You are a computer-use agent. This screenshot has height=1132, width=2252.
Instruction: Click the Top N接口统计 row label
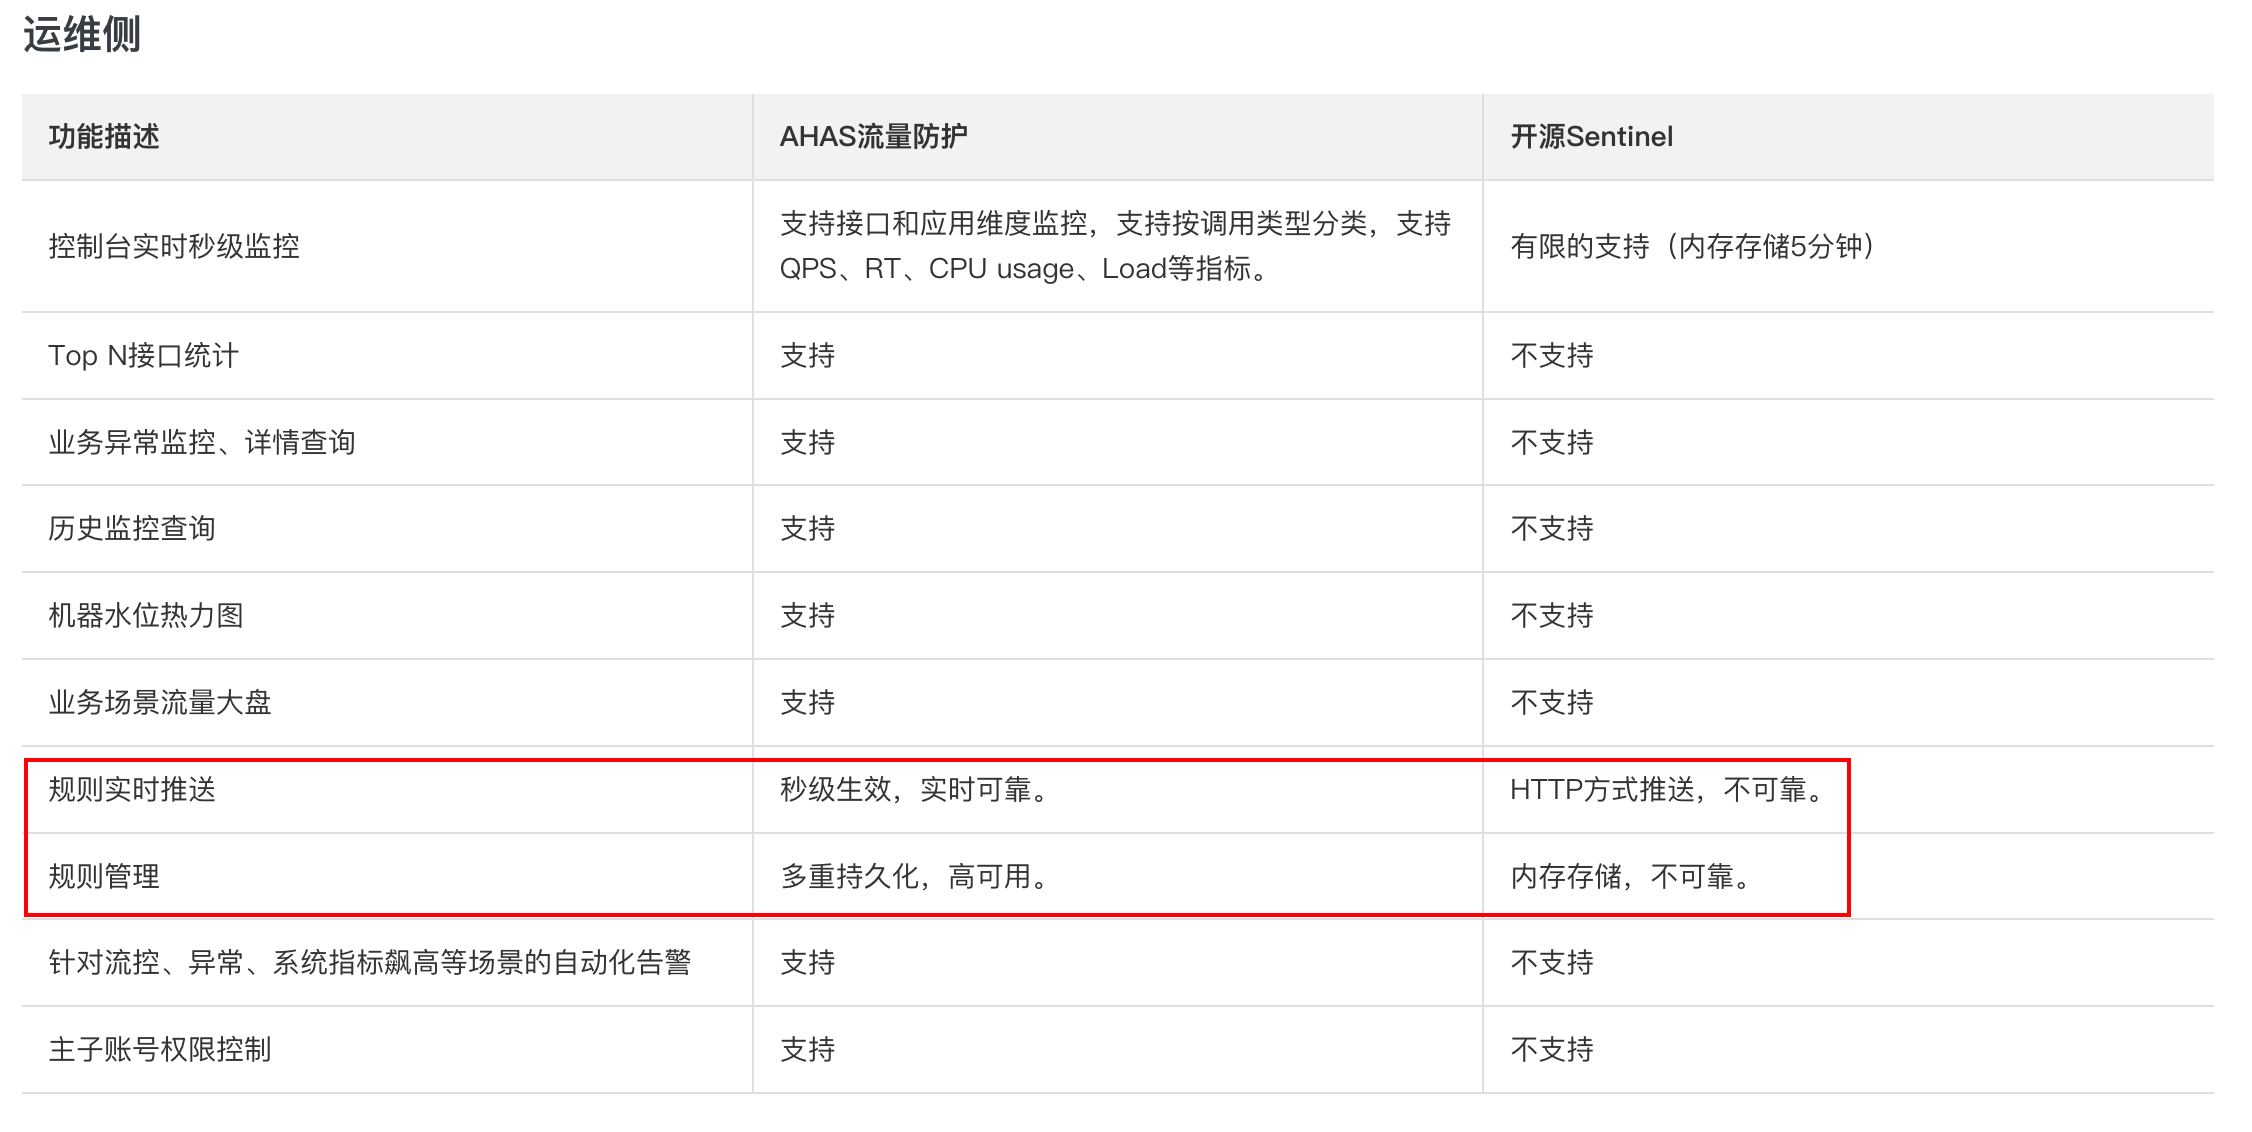(143, 355)
